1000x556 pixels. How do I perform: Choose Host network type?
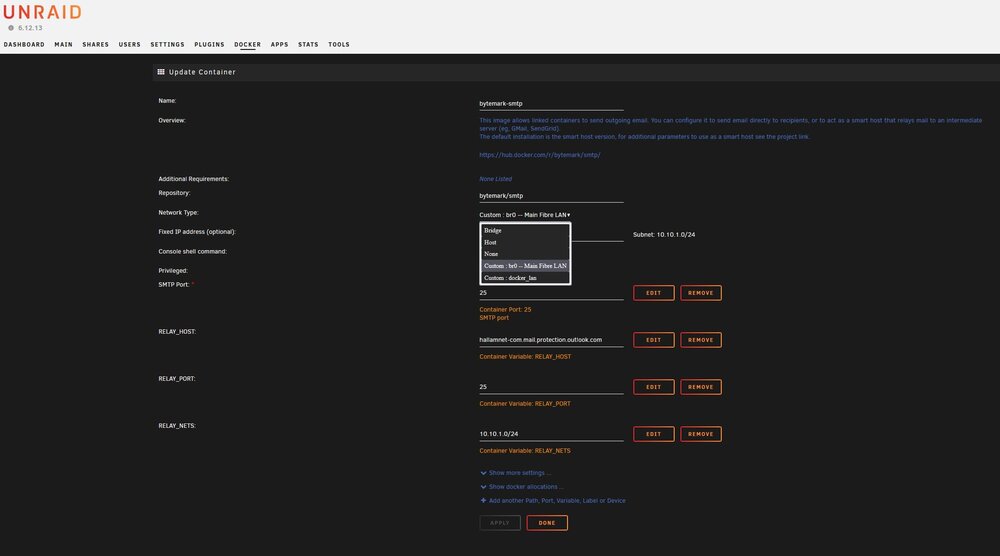pos(525,242)
